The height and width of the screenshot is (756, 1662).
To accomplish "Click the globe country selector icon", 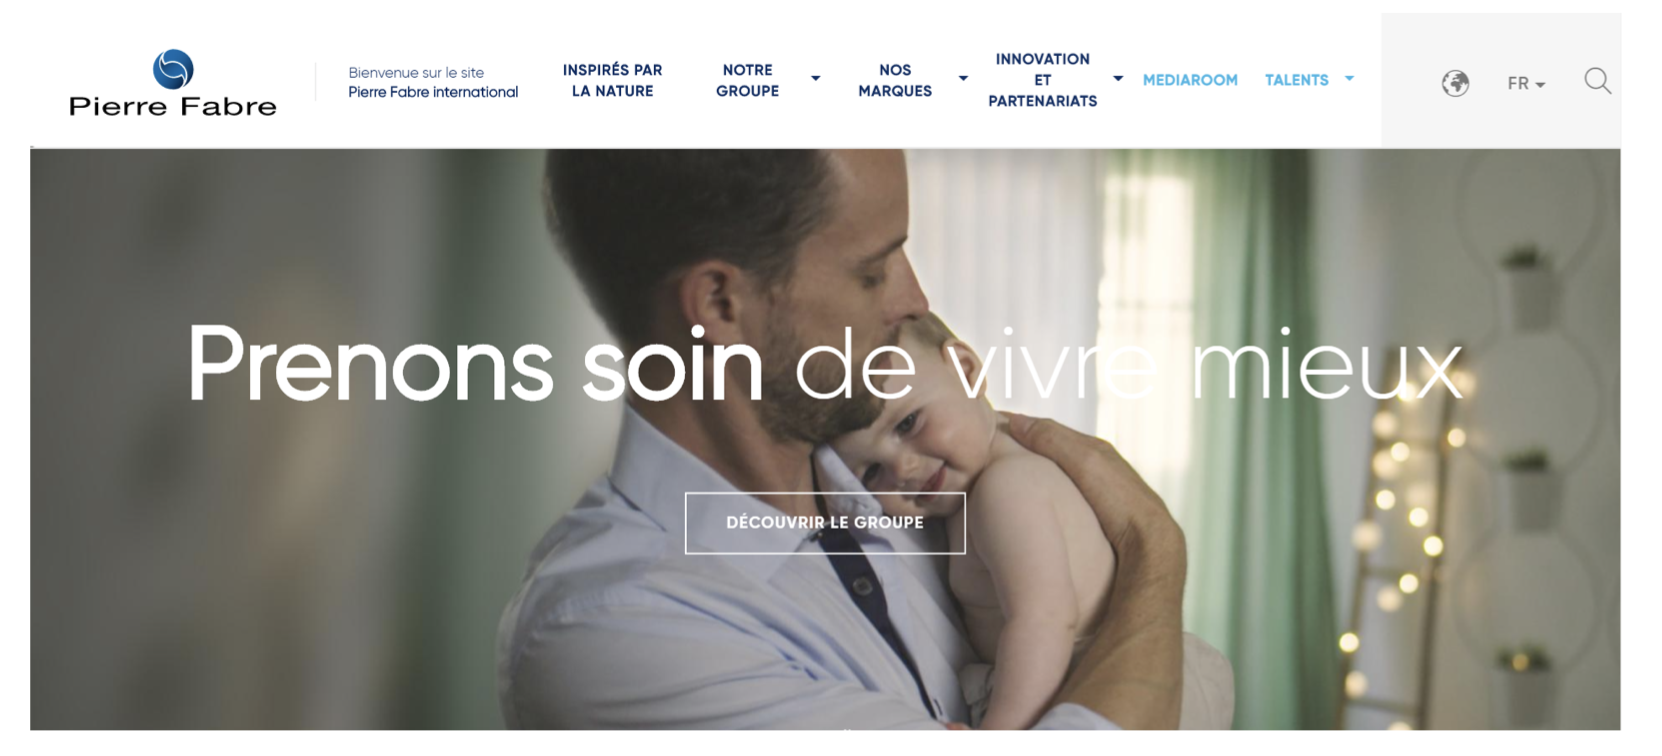I will [1455, 83].
